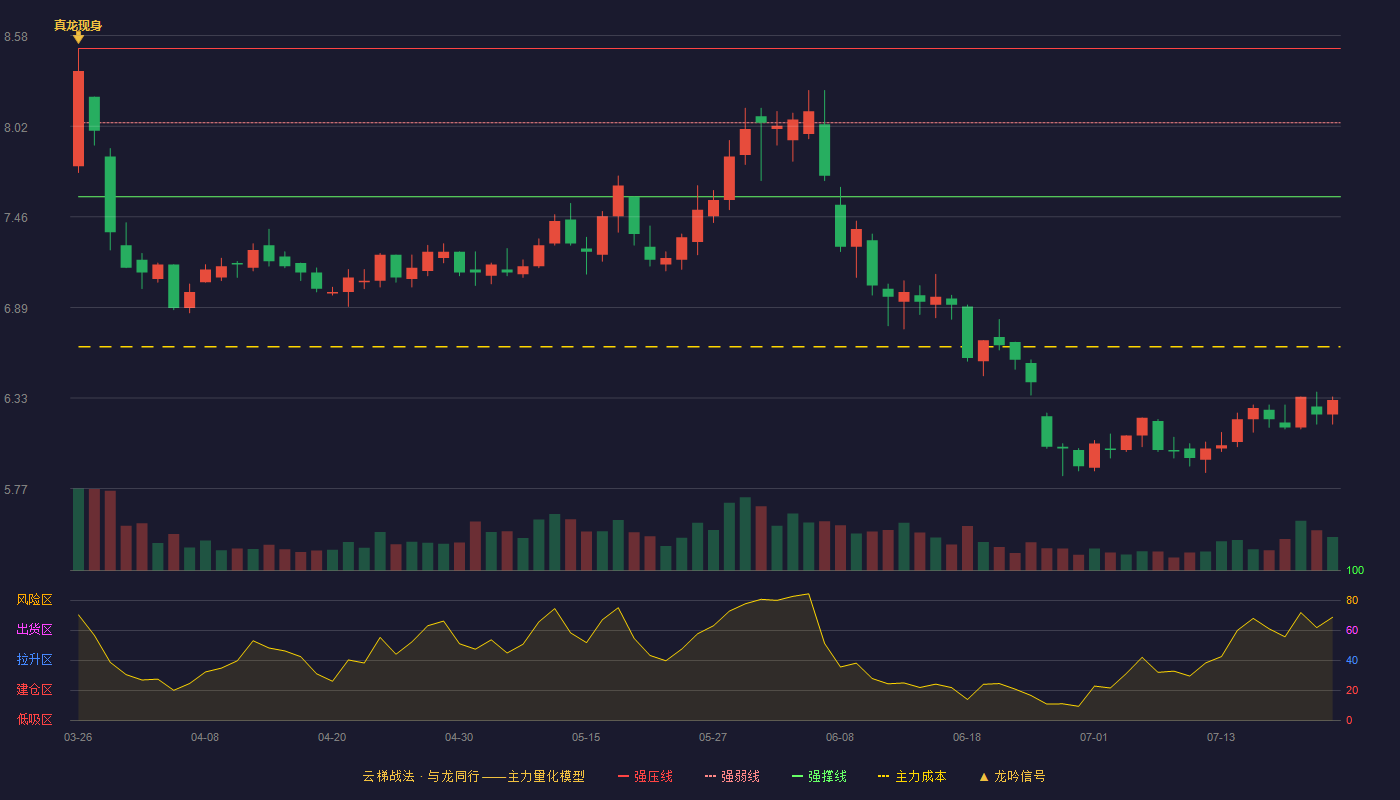Click the 出货区 zone label
1400x800 pixels.
[x=34, y=630]
